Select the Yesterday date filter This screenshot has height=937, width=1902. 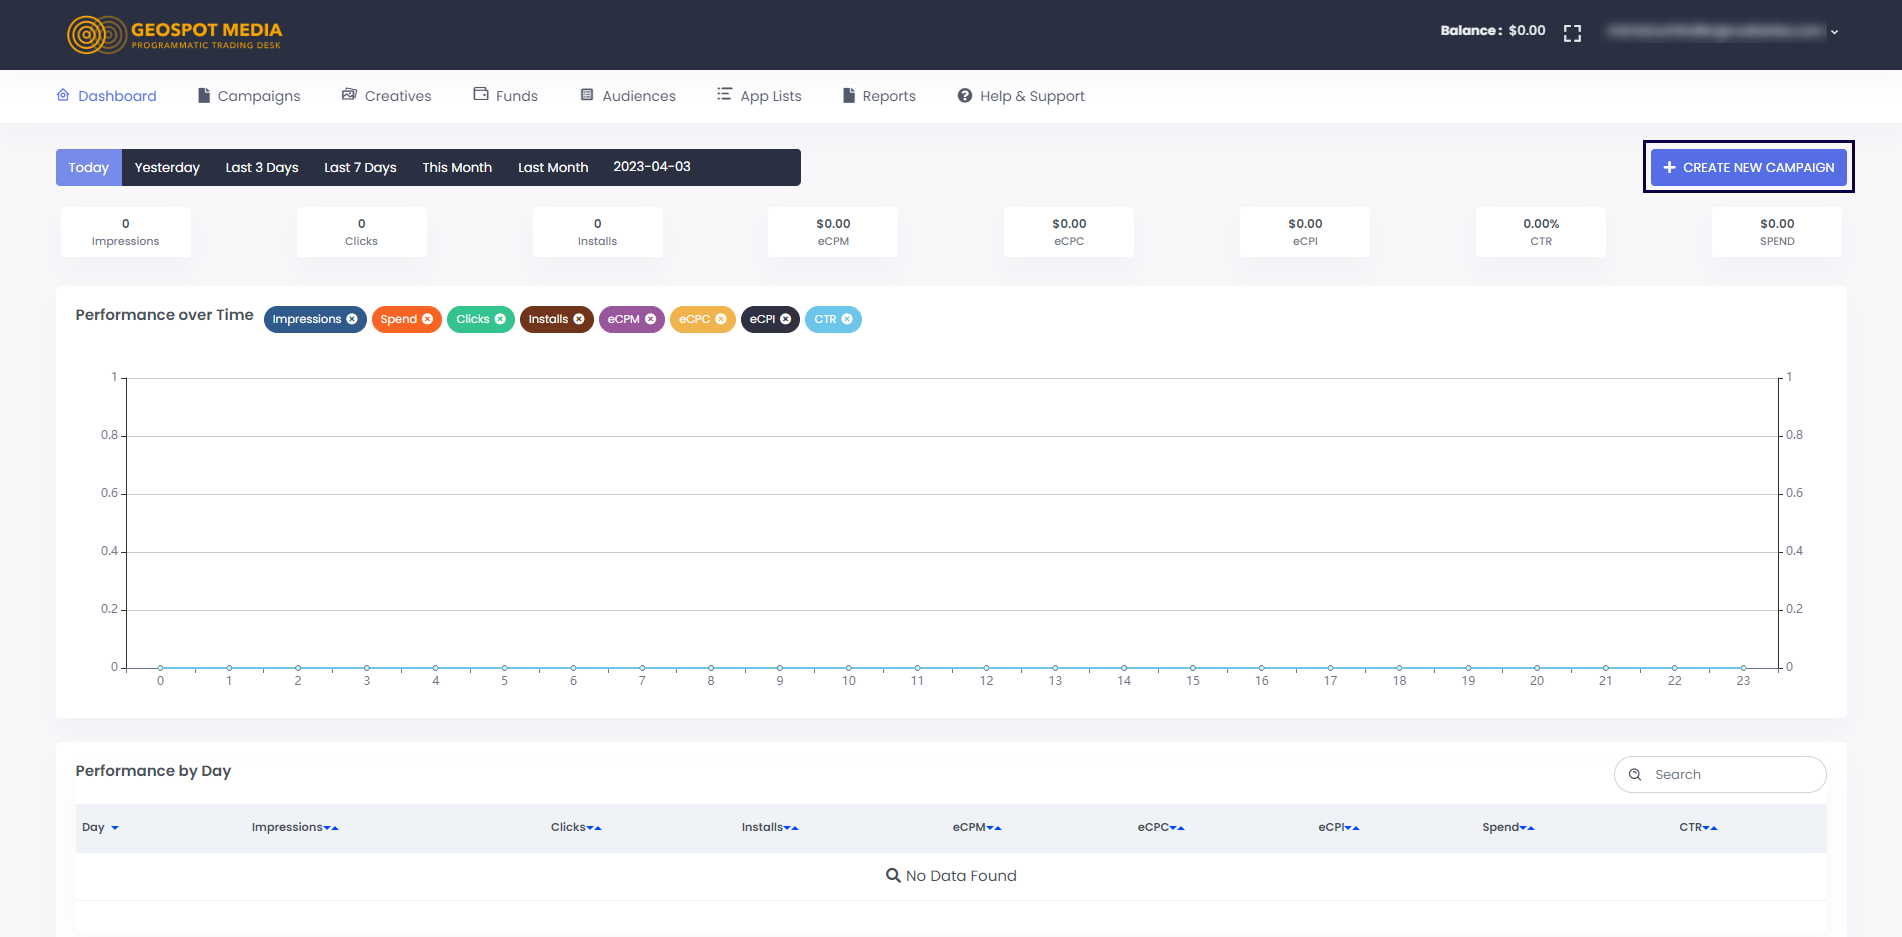point(167,167)
